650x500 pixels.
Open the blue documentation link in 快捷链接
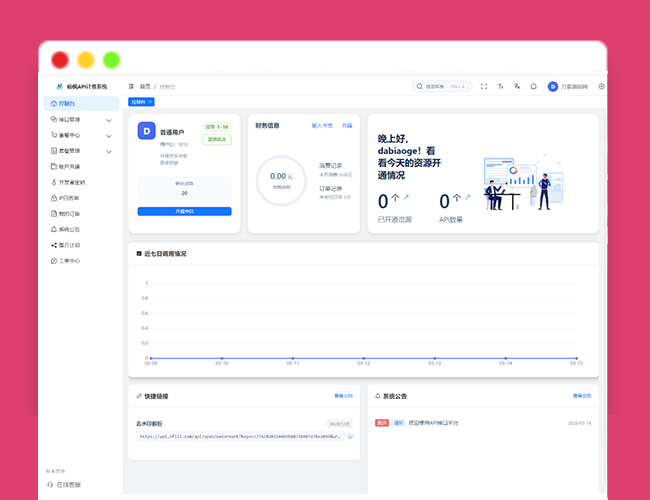[x=344, y=396]
